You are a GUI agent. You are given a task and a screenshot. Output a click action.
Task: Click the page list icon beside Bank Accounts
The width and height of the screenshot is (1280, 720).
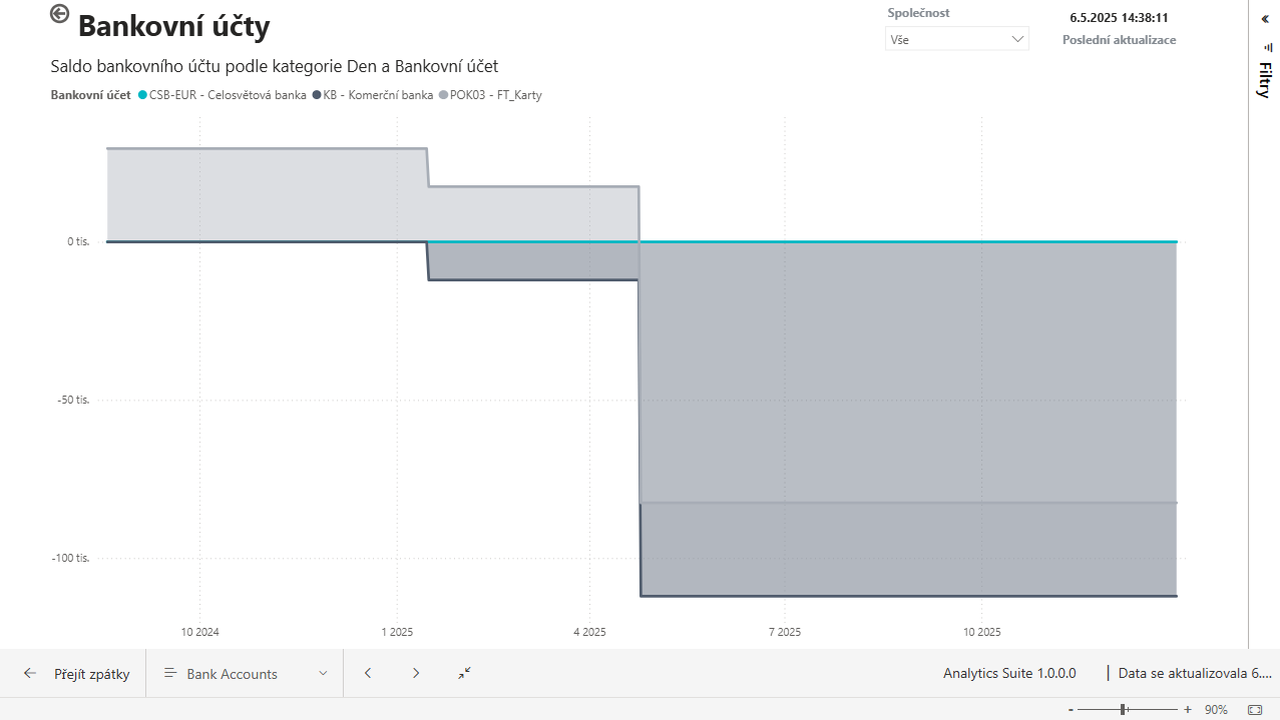[x=170, y=674]
